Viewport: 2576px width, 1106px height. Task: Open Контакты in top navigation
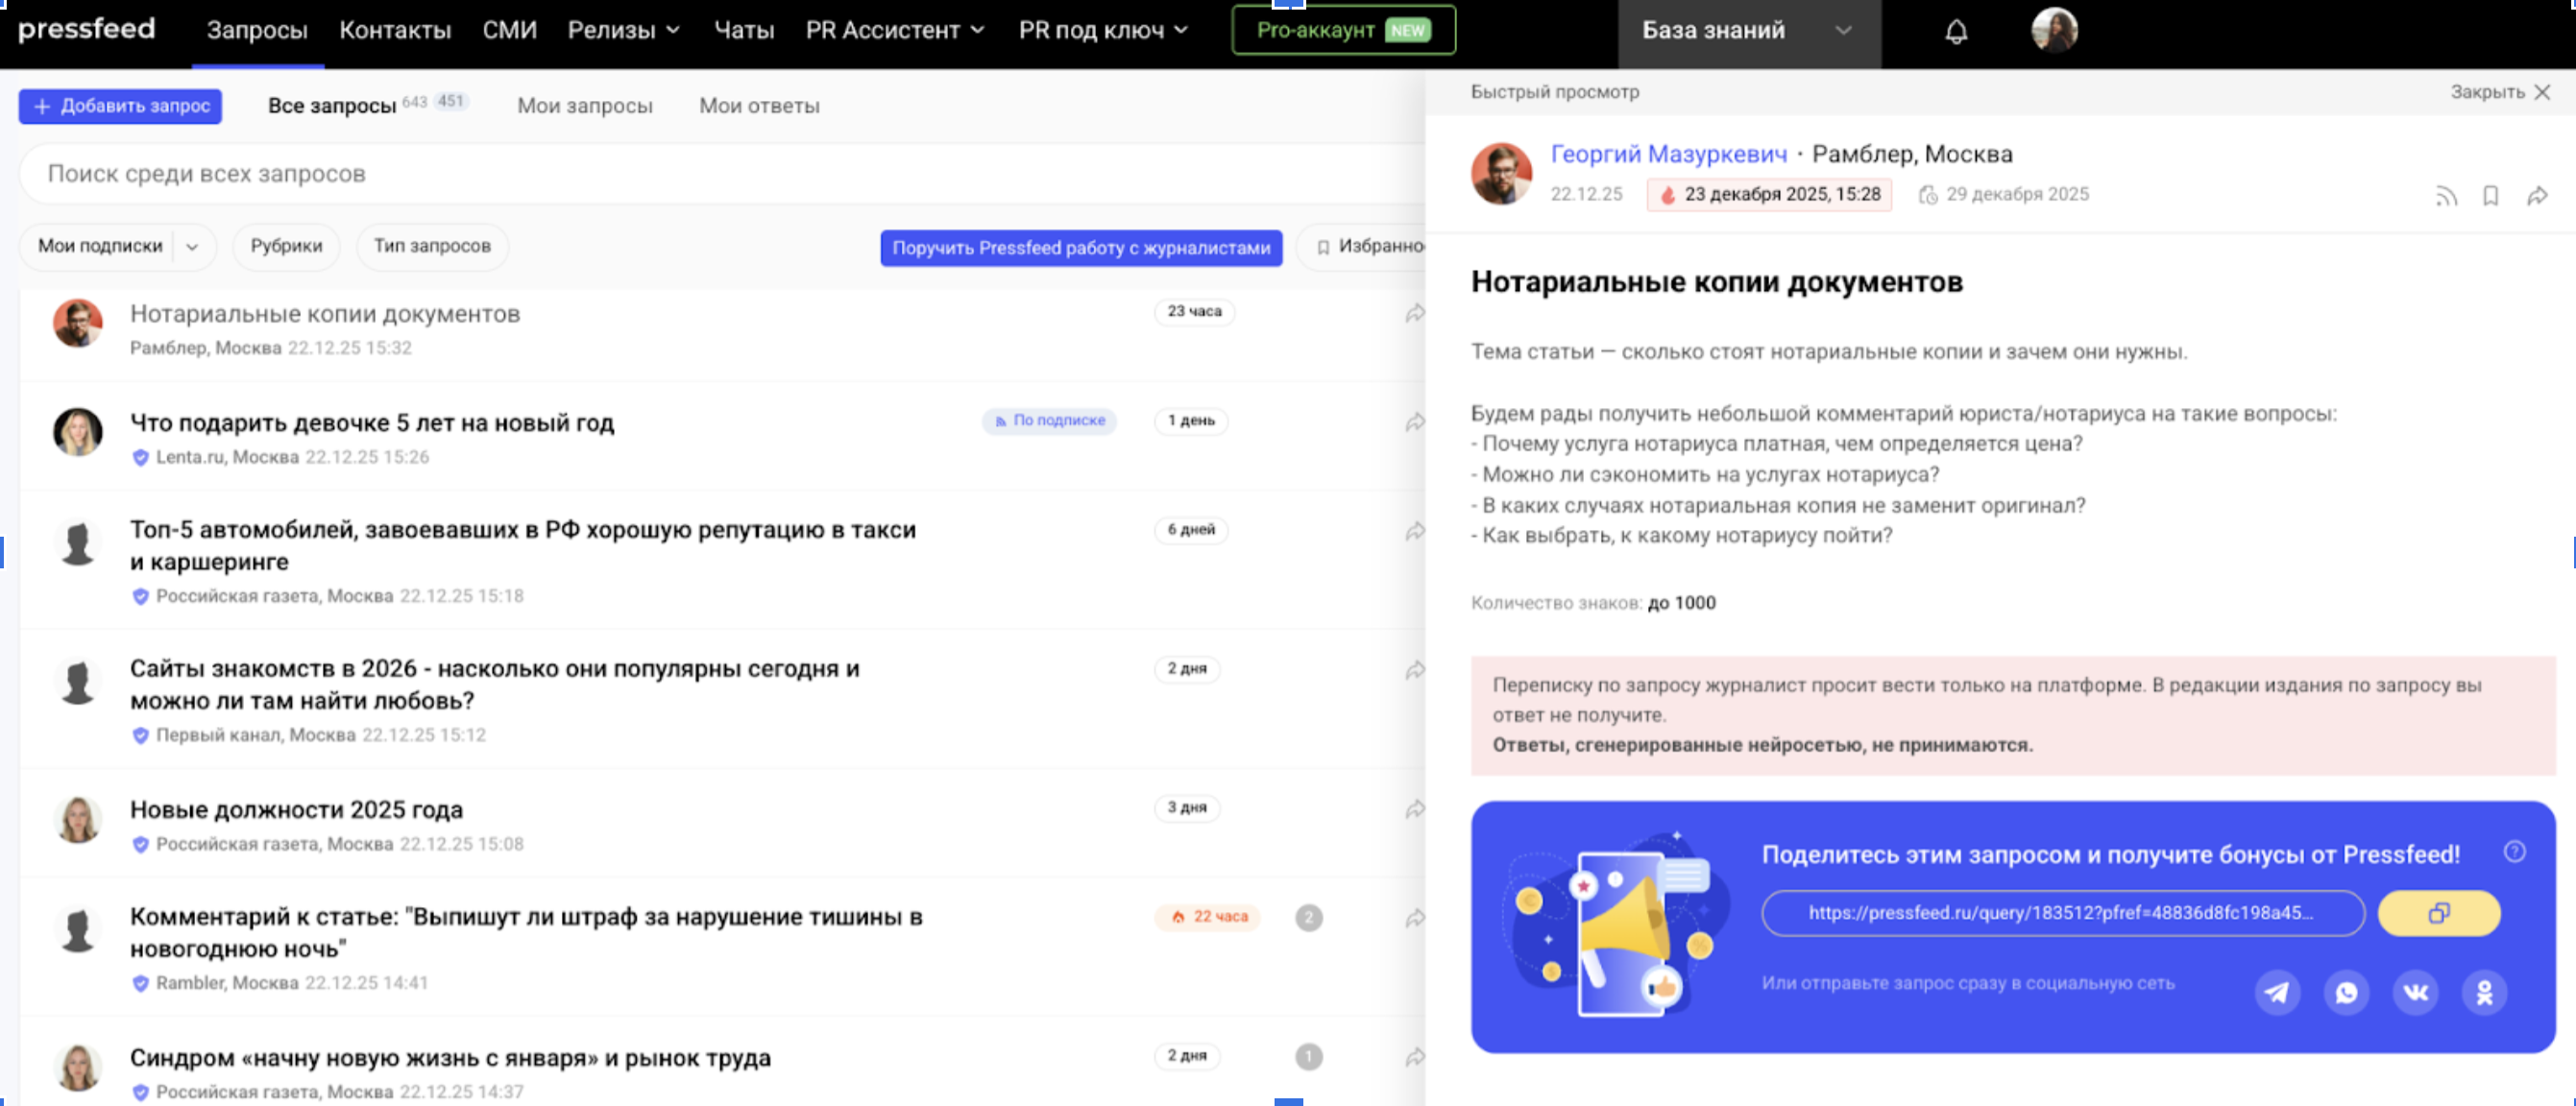[x=395, y=30]
